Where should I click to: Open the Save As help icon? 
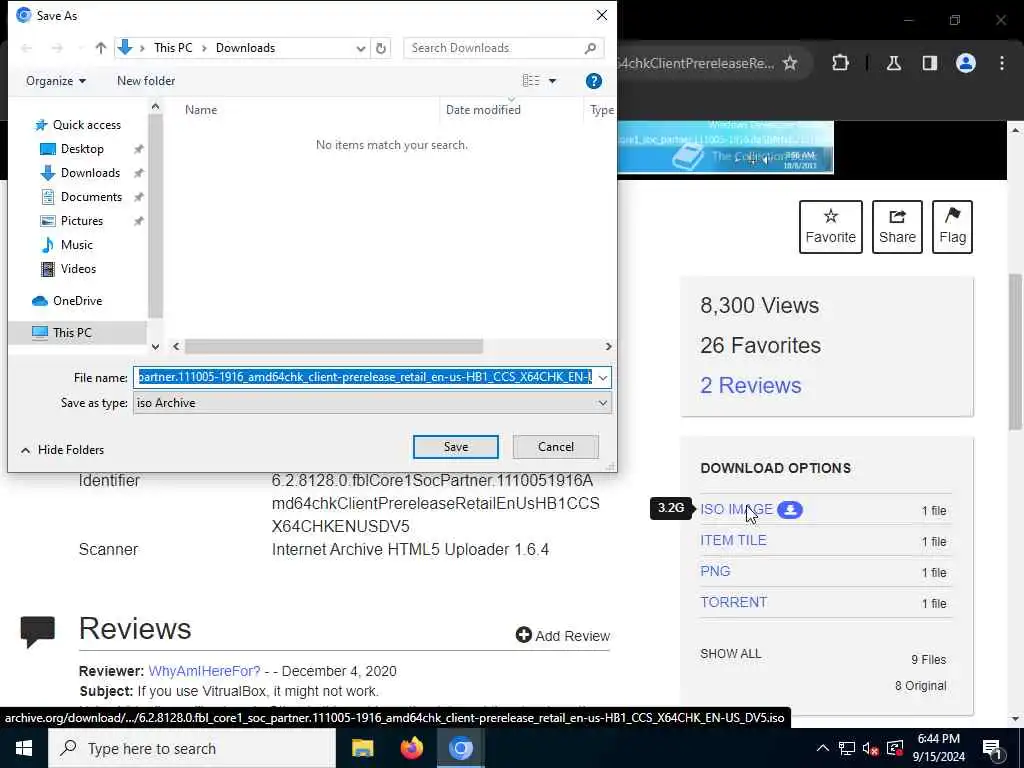coord(593,81)
